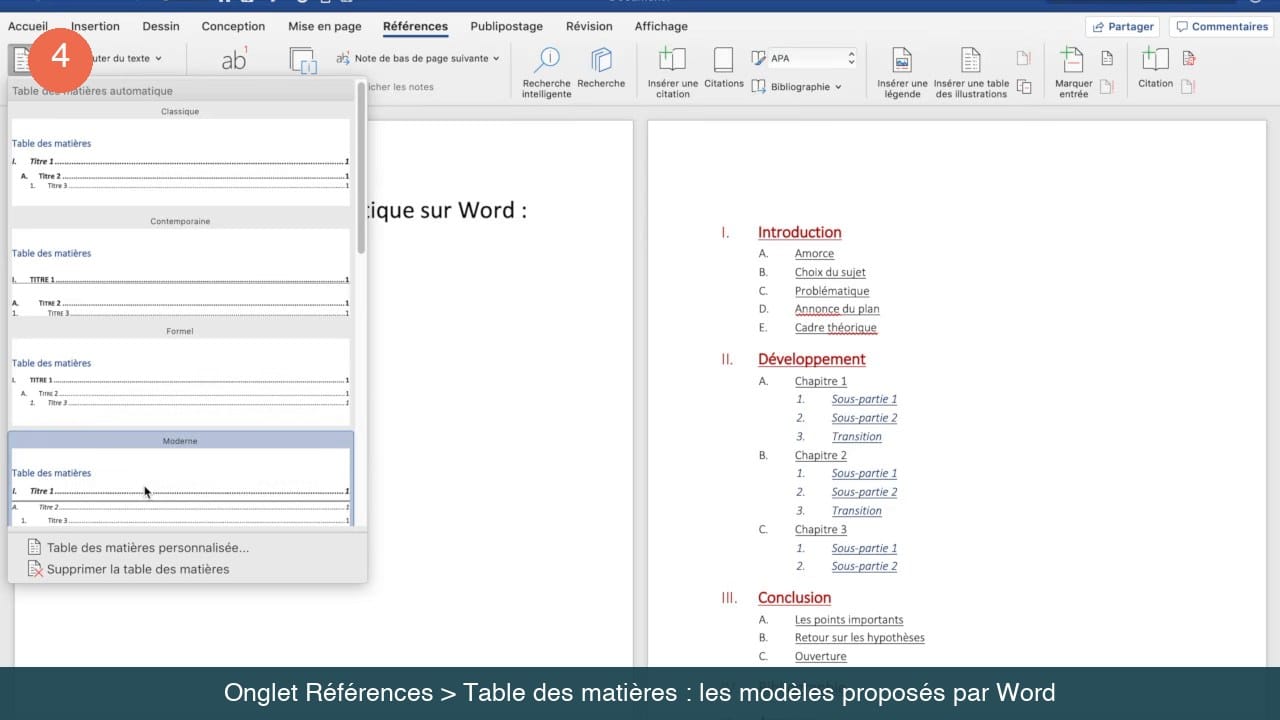Insert a footnote with the ab1 icon
This screenshot has width=1280, height=720.
pyautogui.click(x=234, y=60)
